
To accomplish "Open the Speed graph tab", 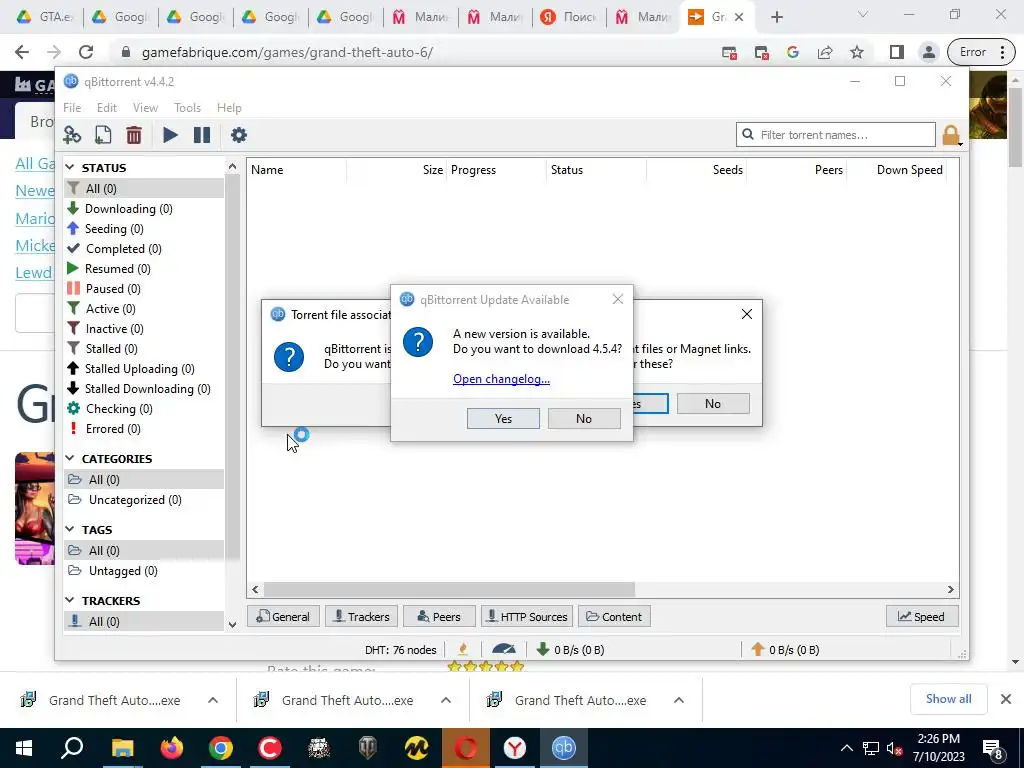I will coord(922,616).
